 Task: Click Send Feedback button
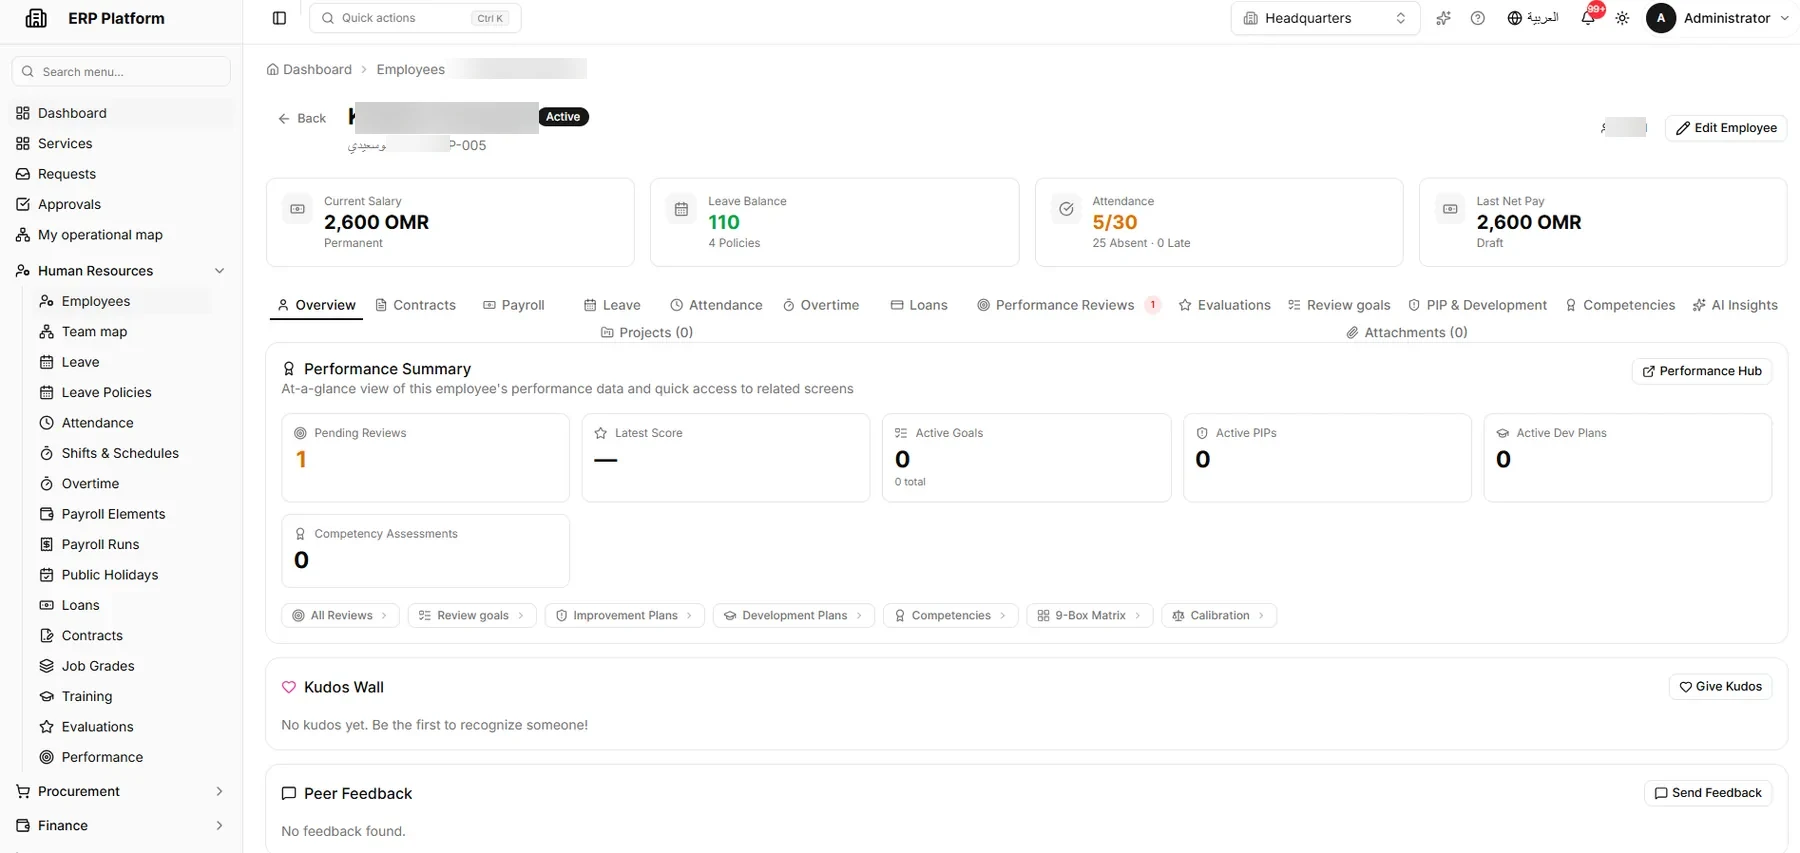tap(1708, 793)
